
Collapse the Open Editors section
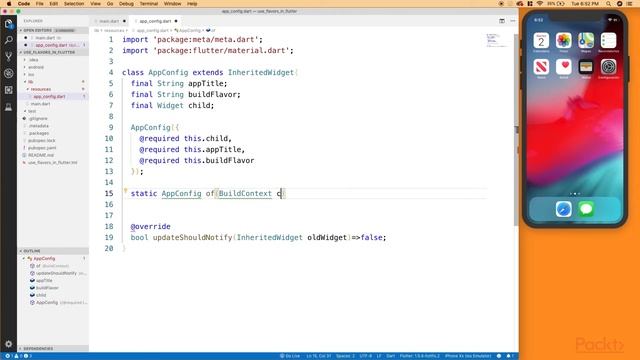point(53,30)
